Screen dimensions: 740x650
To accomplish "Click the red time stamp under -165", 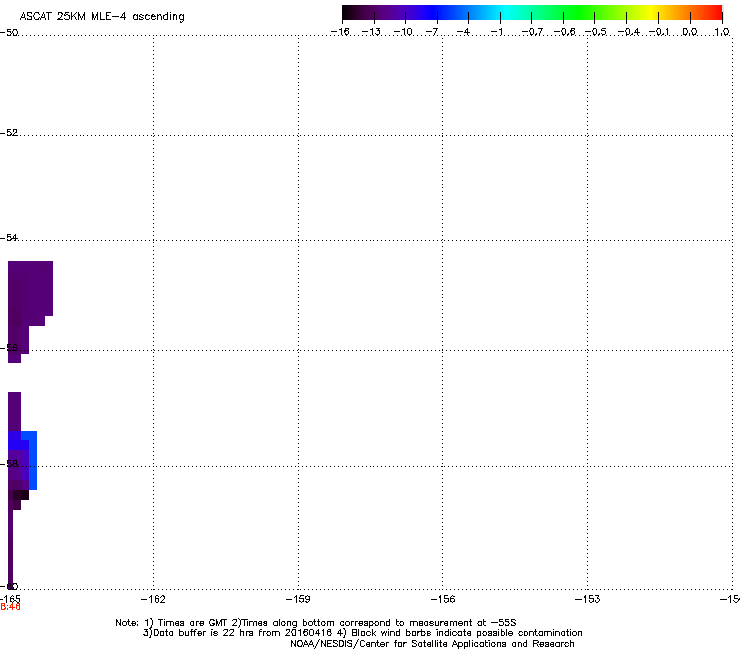I will click(x=10, y=607).
